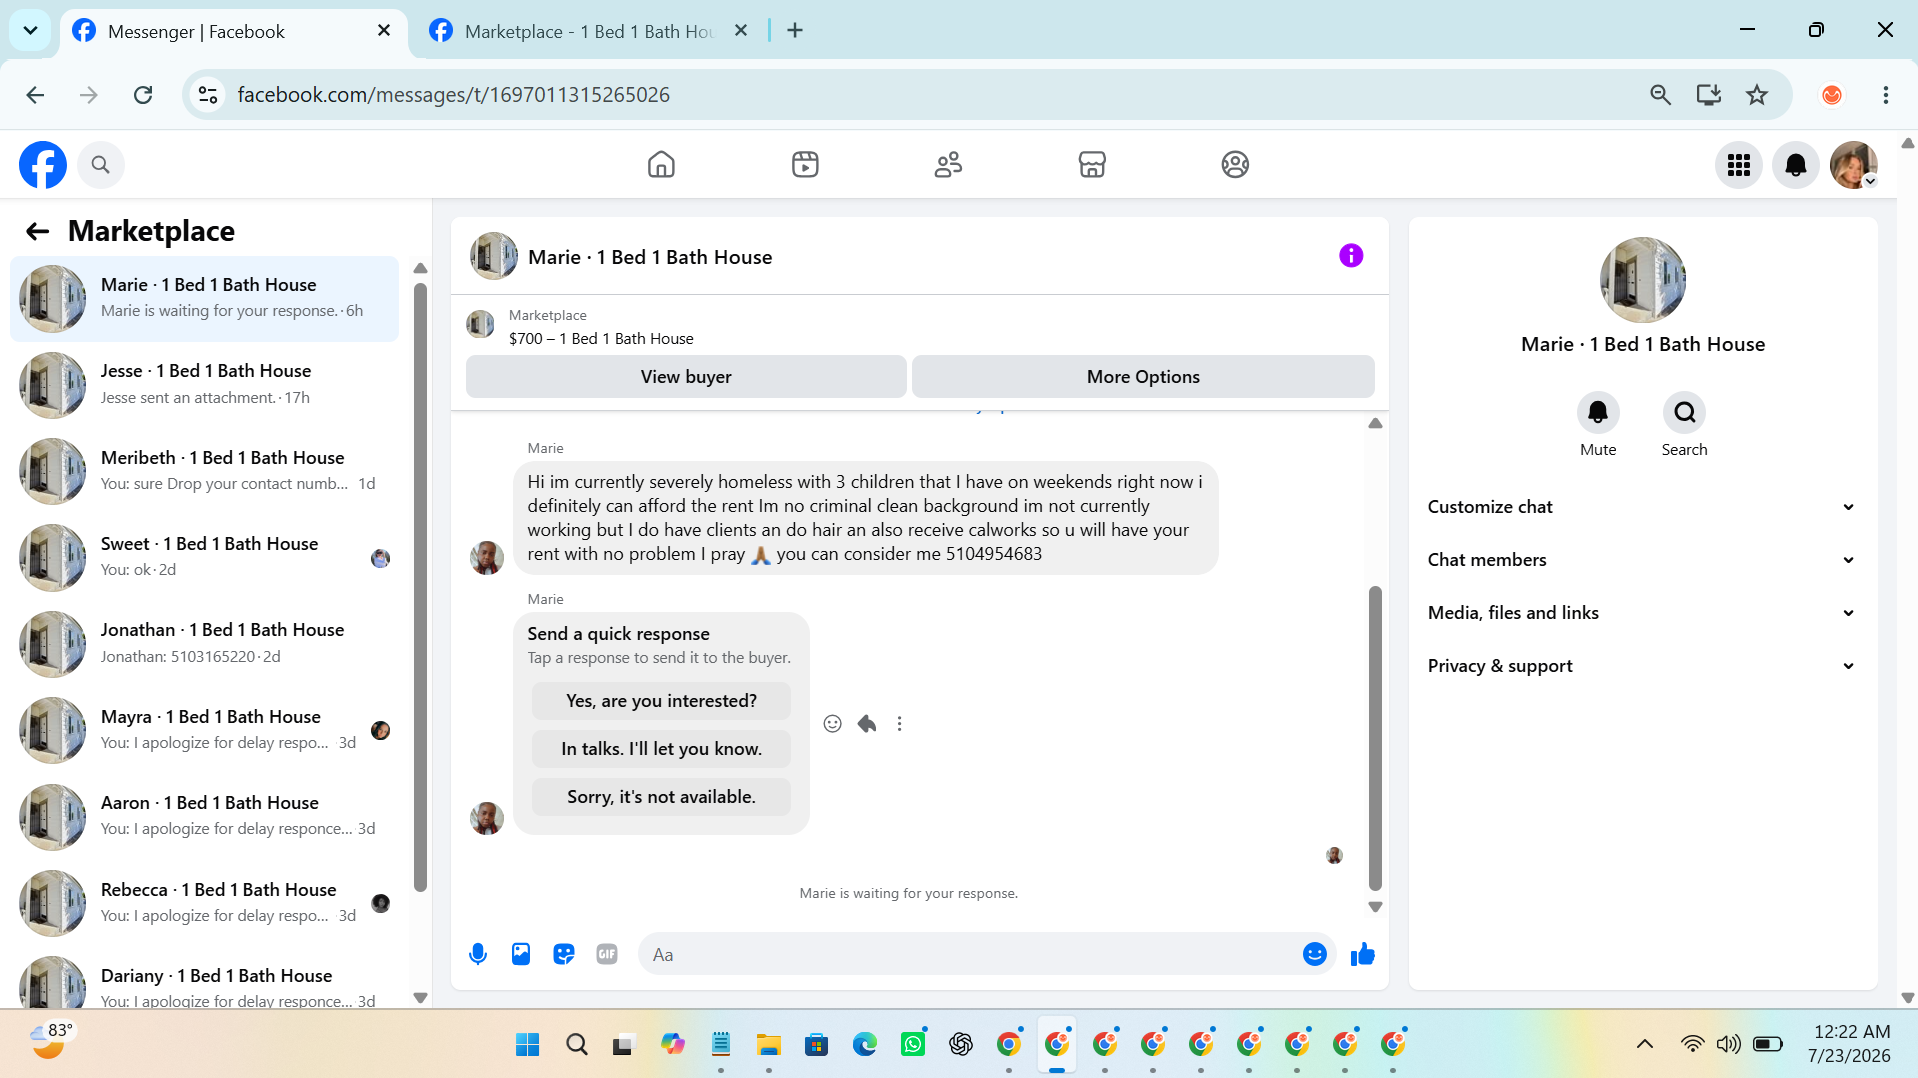
Task: Open Jesse's 1 Bed 1 Bath House chat
Action: click(x=204, y=385)
